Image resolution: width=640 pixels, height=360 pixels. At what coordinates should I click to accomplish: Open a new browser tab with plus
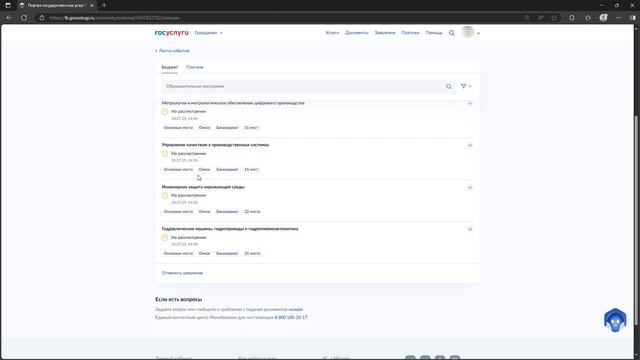point(104,5)
